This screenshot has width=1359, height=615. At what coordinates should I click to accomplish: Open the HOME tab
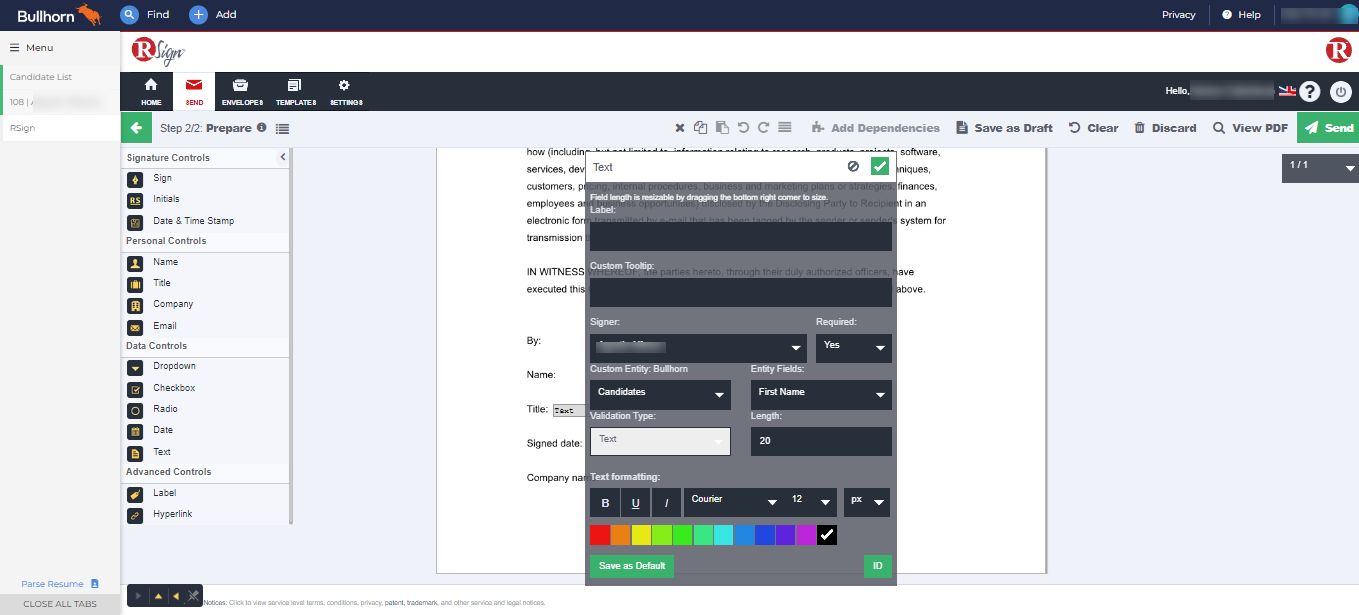coord(151,91)
